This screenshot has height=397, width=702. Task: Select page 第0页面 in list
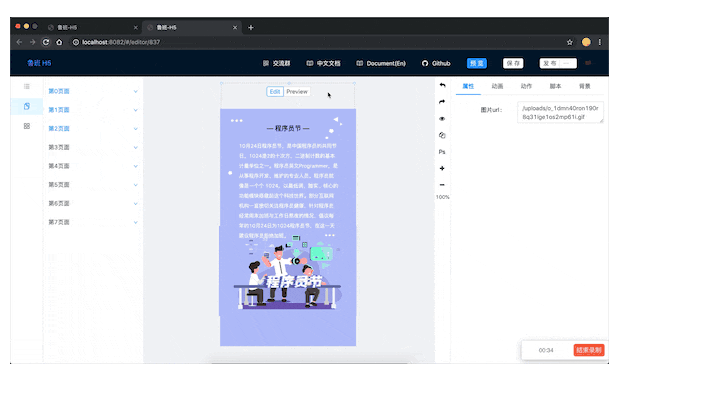click(59, 91)
